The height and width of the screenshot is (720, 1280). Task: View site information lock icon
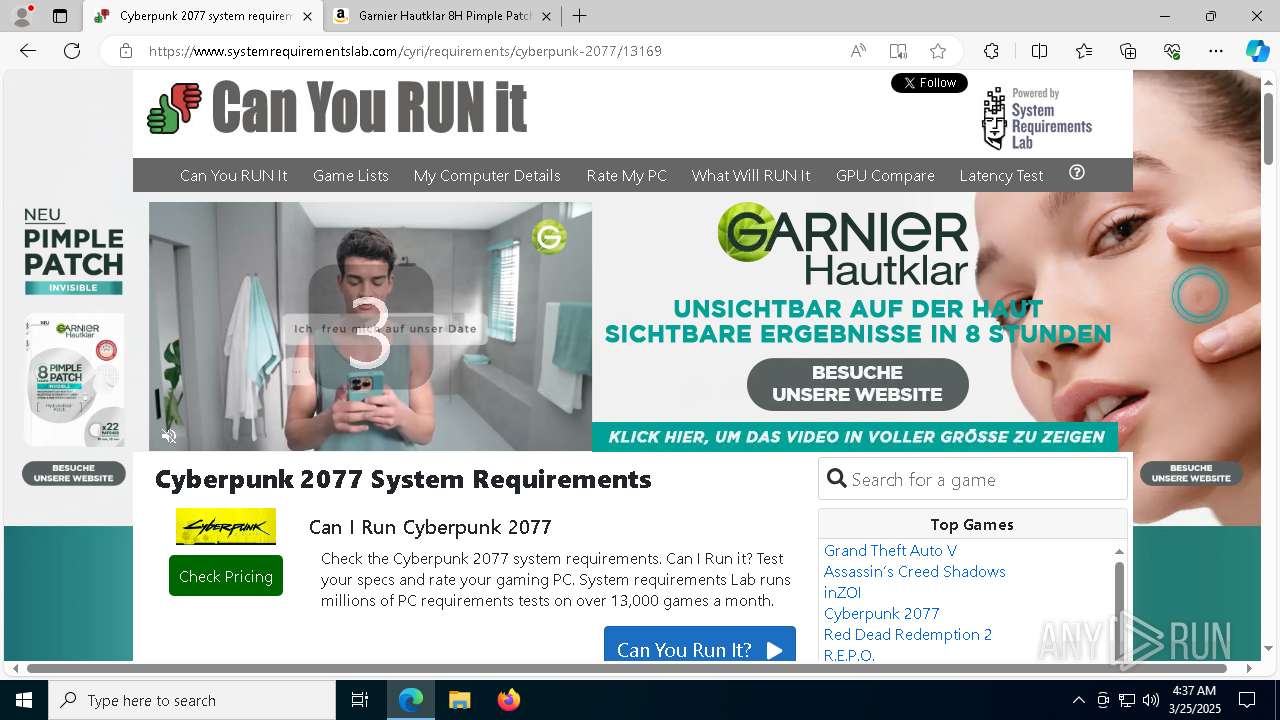coord(126,51)
